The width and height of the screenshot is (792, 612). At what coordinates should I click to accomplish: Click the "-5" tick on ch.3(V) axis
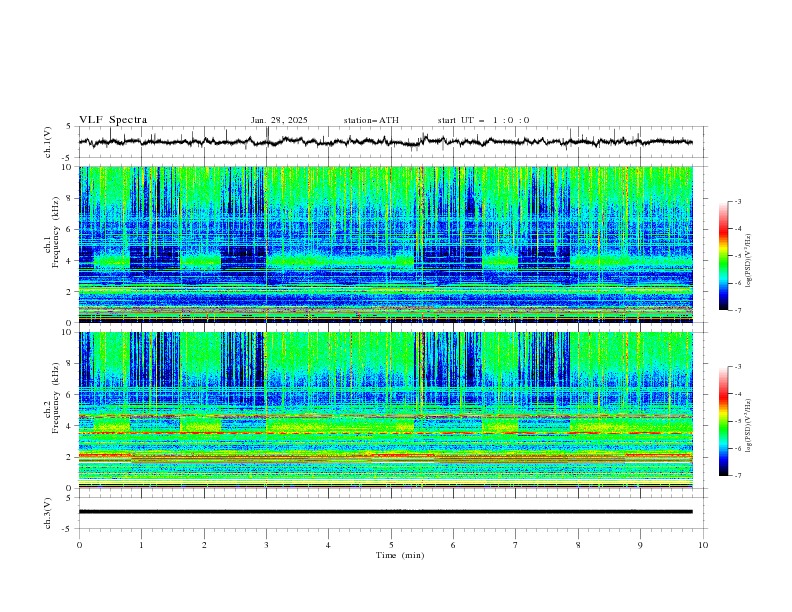point(68,529)
